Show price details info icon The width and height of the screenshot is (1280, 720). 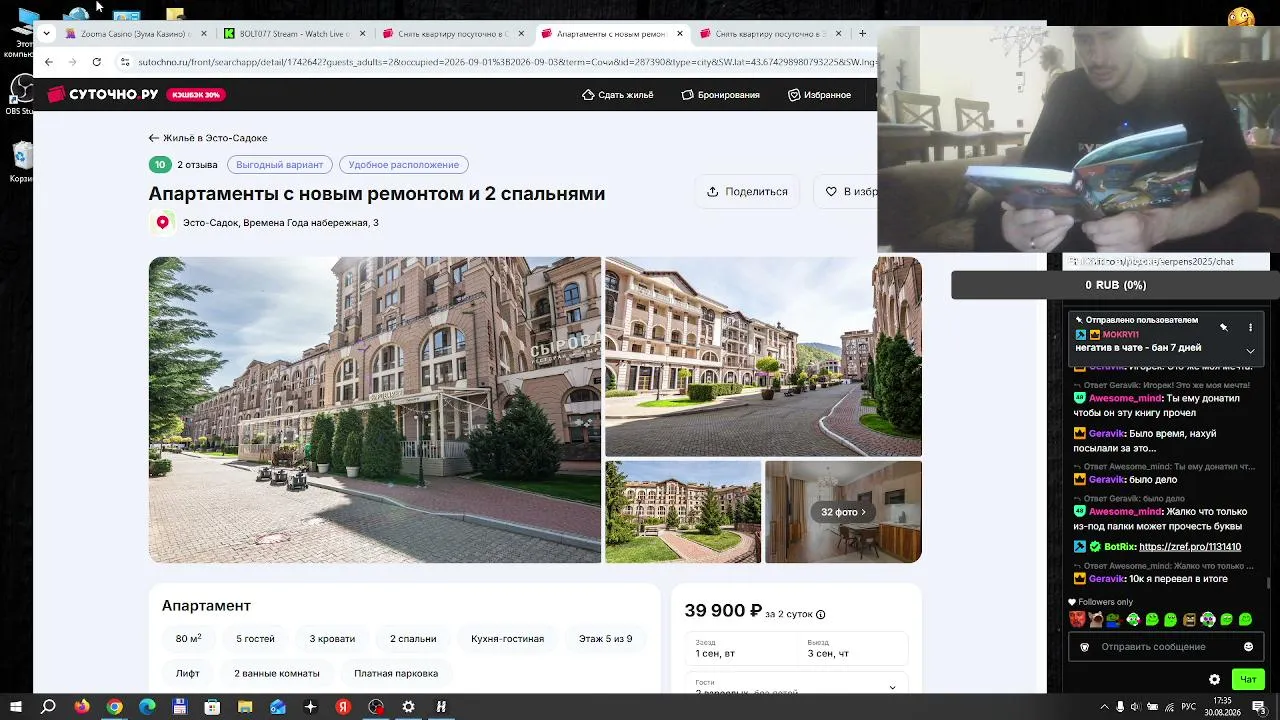pyautogui.click(x=821, y=615)
